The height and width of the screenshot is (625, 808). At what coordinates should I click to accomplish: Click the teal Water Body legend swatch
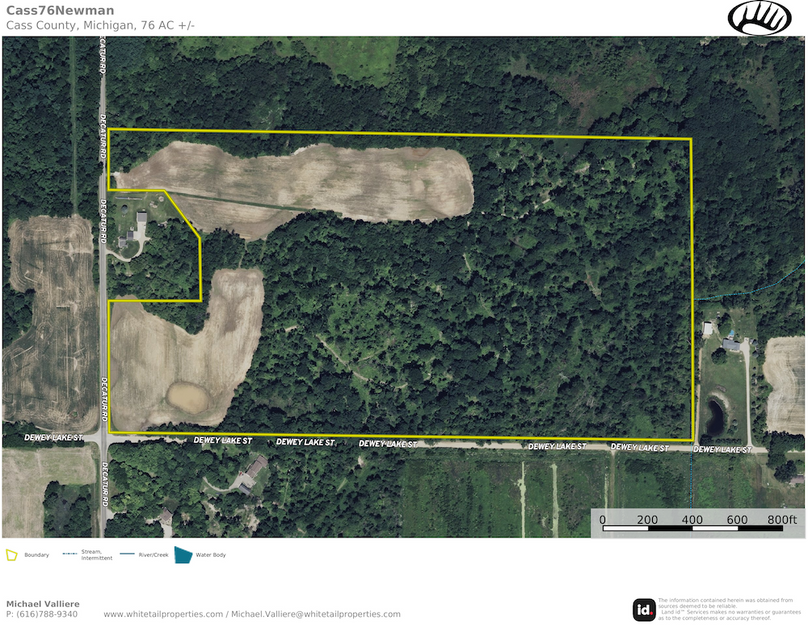pos(183,555)
